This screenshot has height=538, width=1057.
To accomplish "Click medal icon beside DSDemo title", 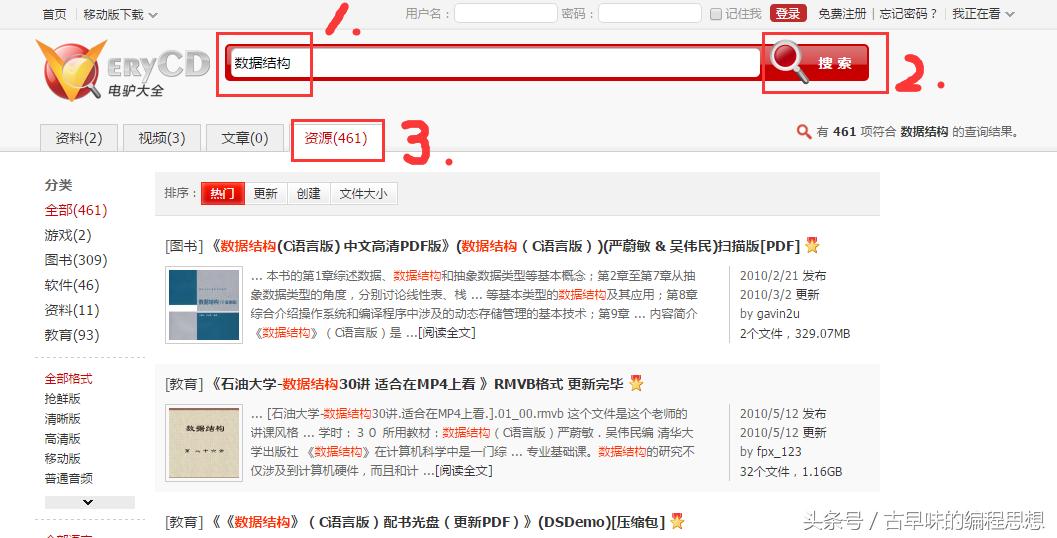I will point(677,522).
